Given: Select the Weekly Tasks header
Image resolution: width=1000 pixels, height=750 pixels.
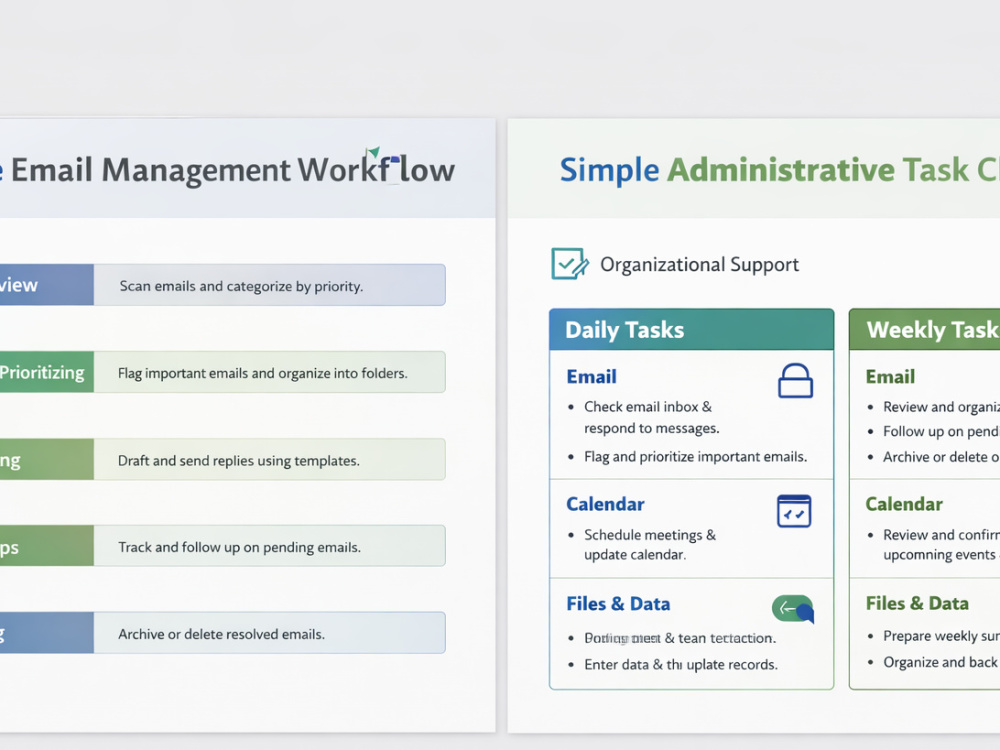Looking at the screenshot, I should pos(925,330).
